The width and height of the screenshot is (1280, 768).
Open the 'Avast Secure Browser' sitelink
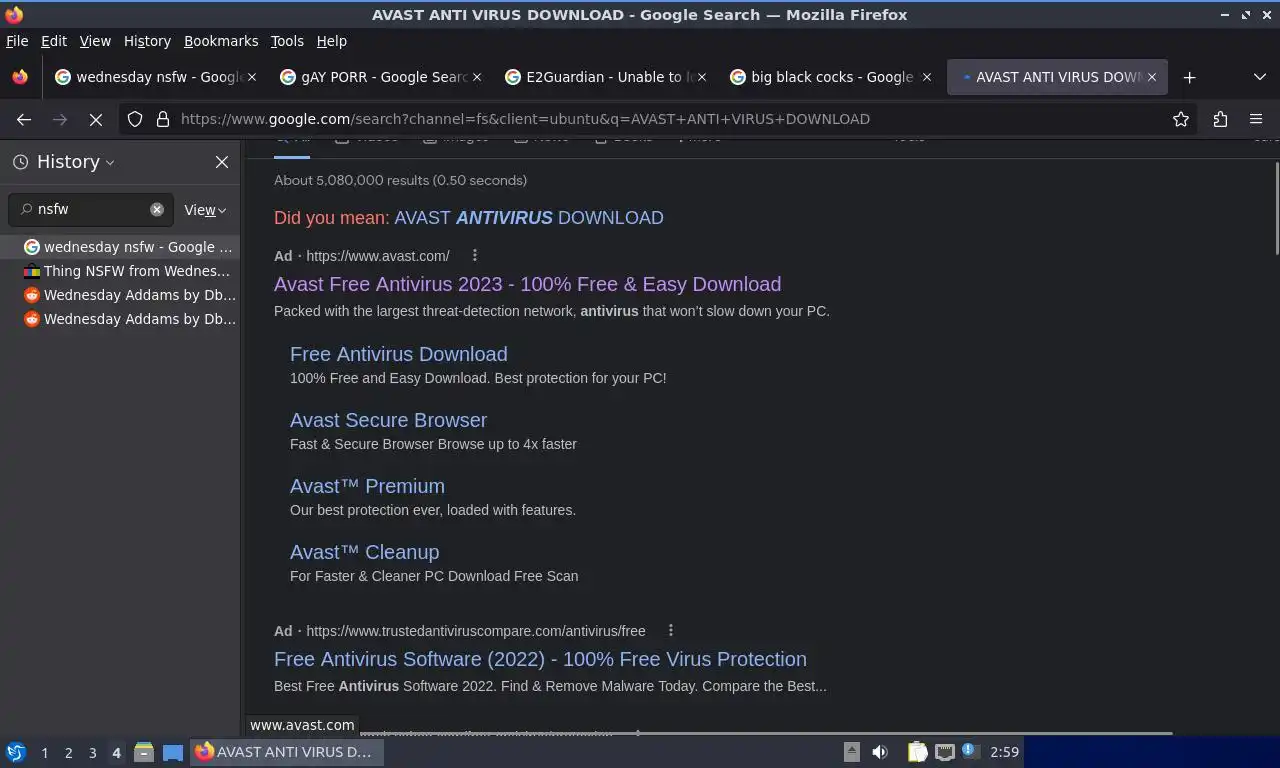click(388, 420)
